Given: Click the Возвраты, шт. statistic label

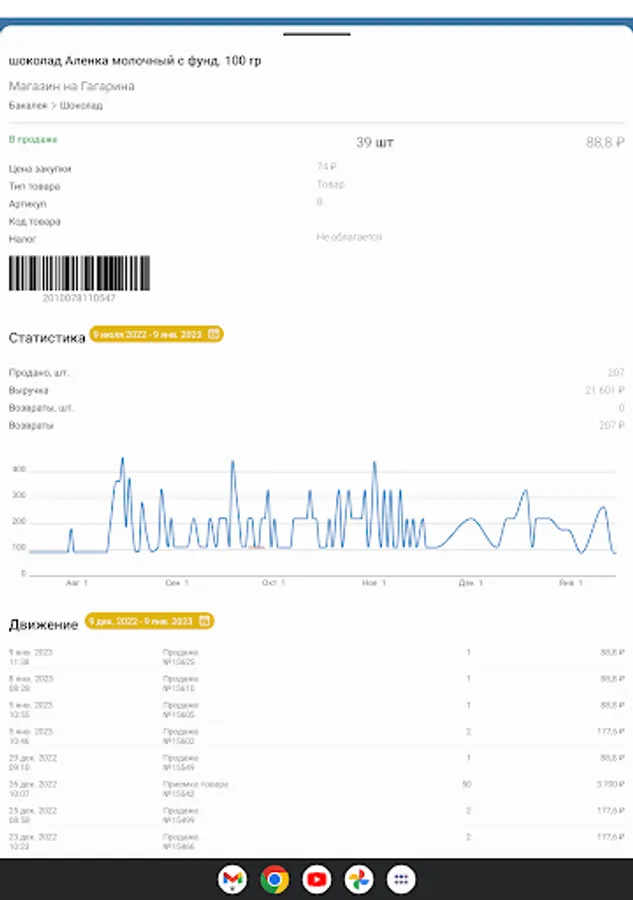Looking at the screenshot, I should [41, 408].
